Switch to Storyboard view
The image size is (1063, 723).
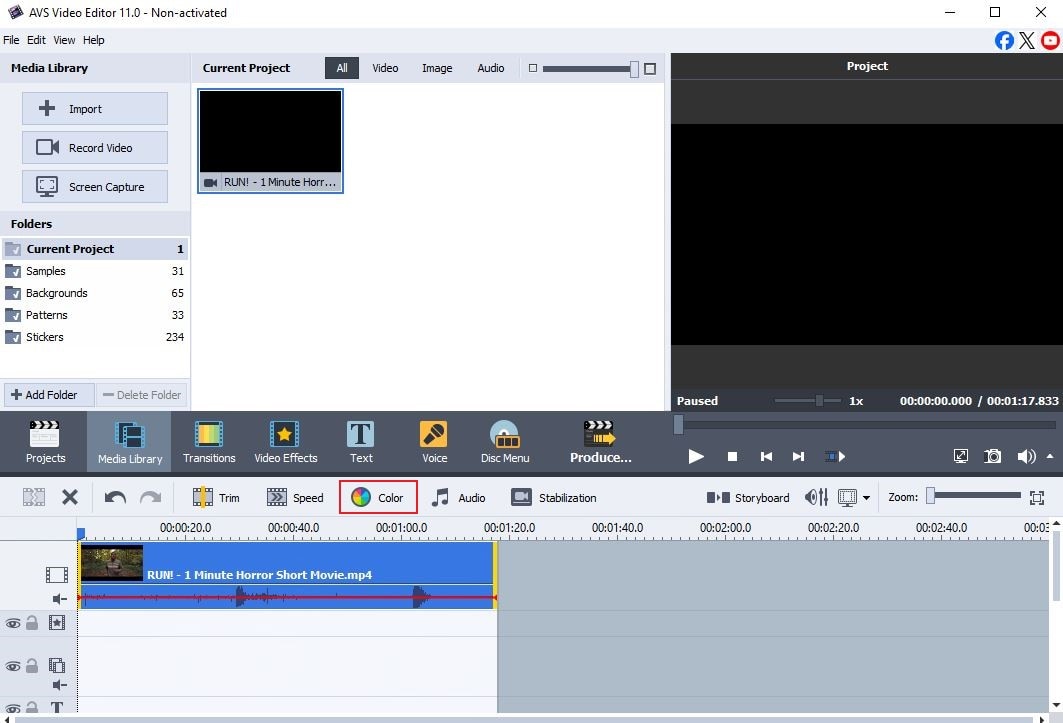click(x=748, y=497)
